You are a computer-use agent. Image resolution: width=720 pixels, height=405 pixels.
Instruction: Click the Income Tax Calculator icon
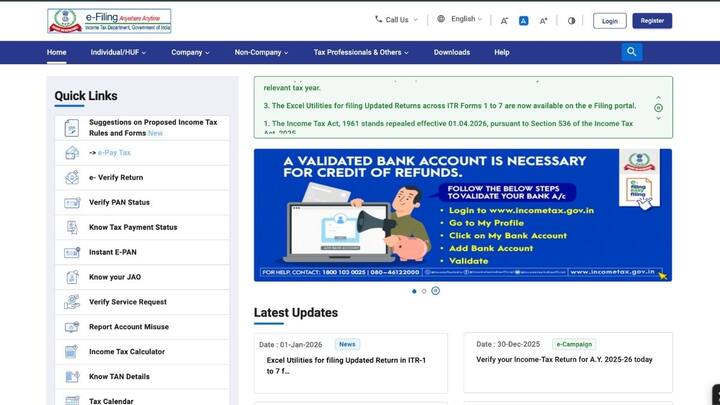(71, 352)
